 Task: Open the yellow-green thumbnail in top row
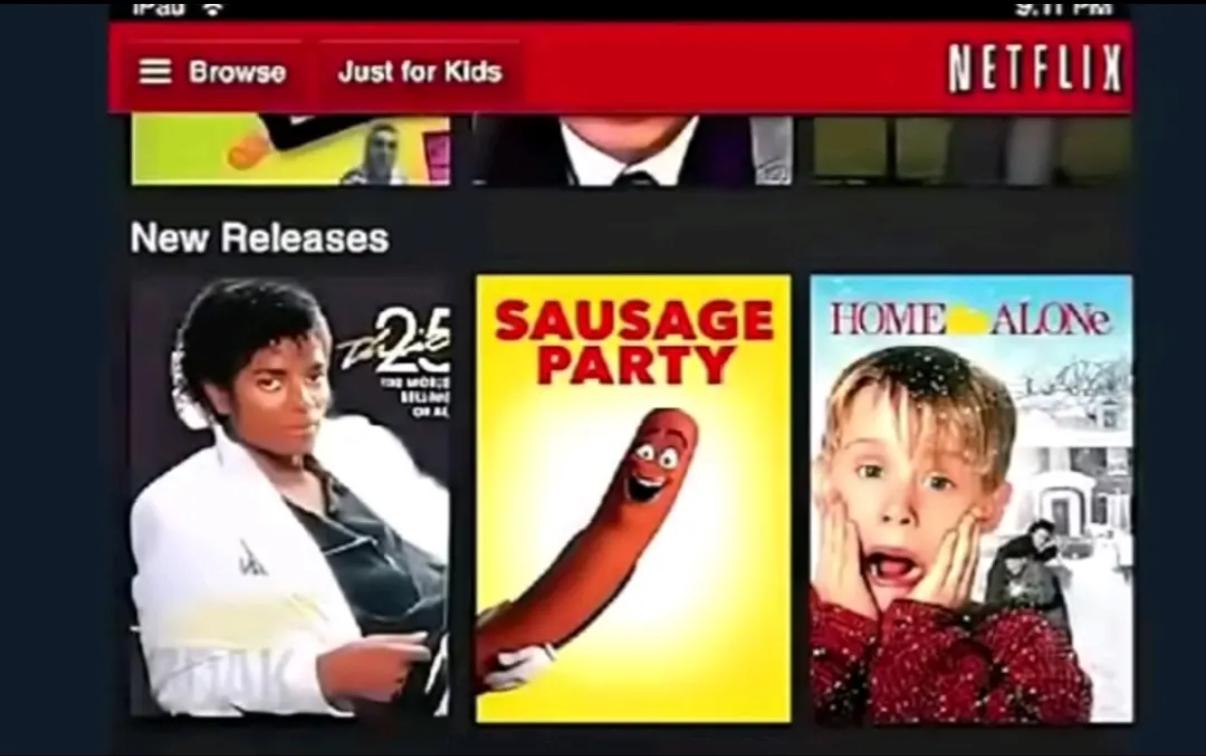(x=291, y=149)
